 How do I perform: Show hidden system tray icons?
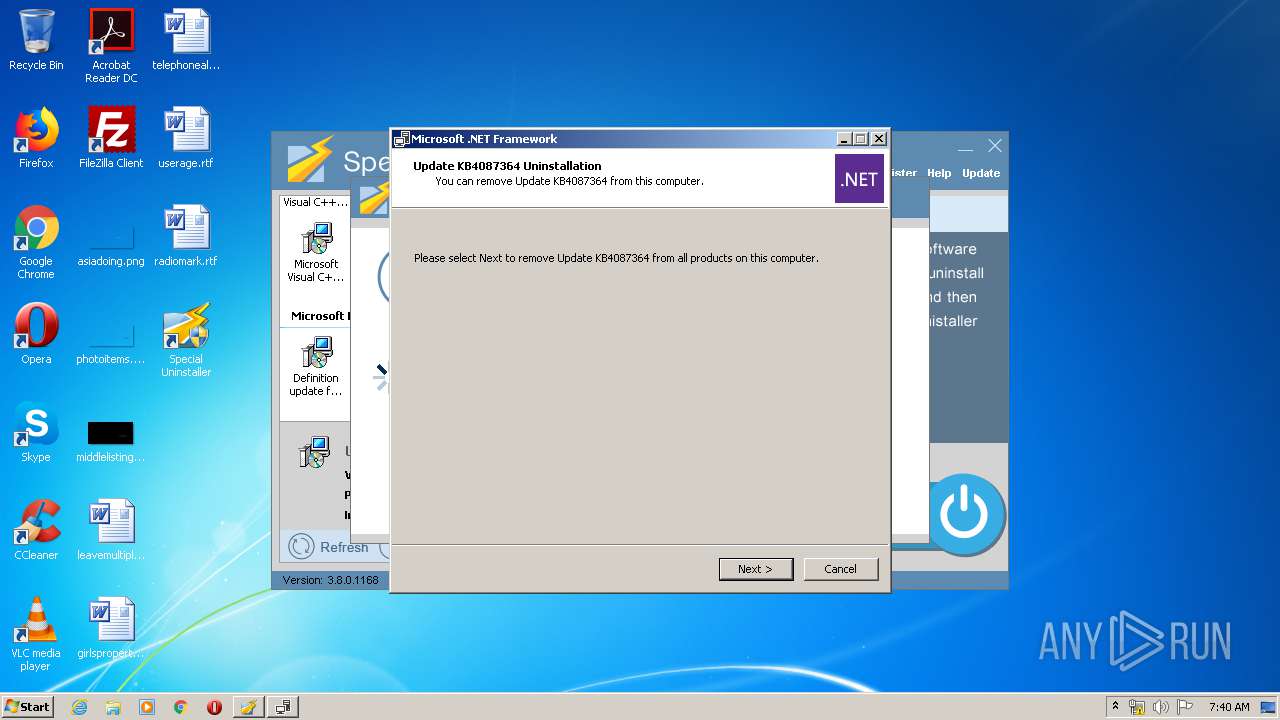coord(1115,706)
